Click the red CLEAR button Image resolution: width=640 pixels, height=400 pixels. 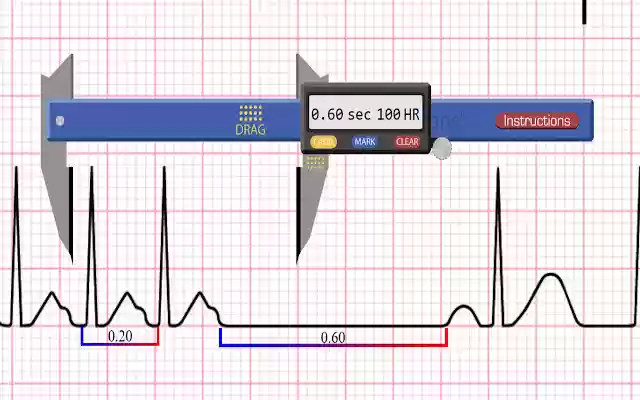click(x=407, y=142)
